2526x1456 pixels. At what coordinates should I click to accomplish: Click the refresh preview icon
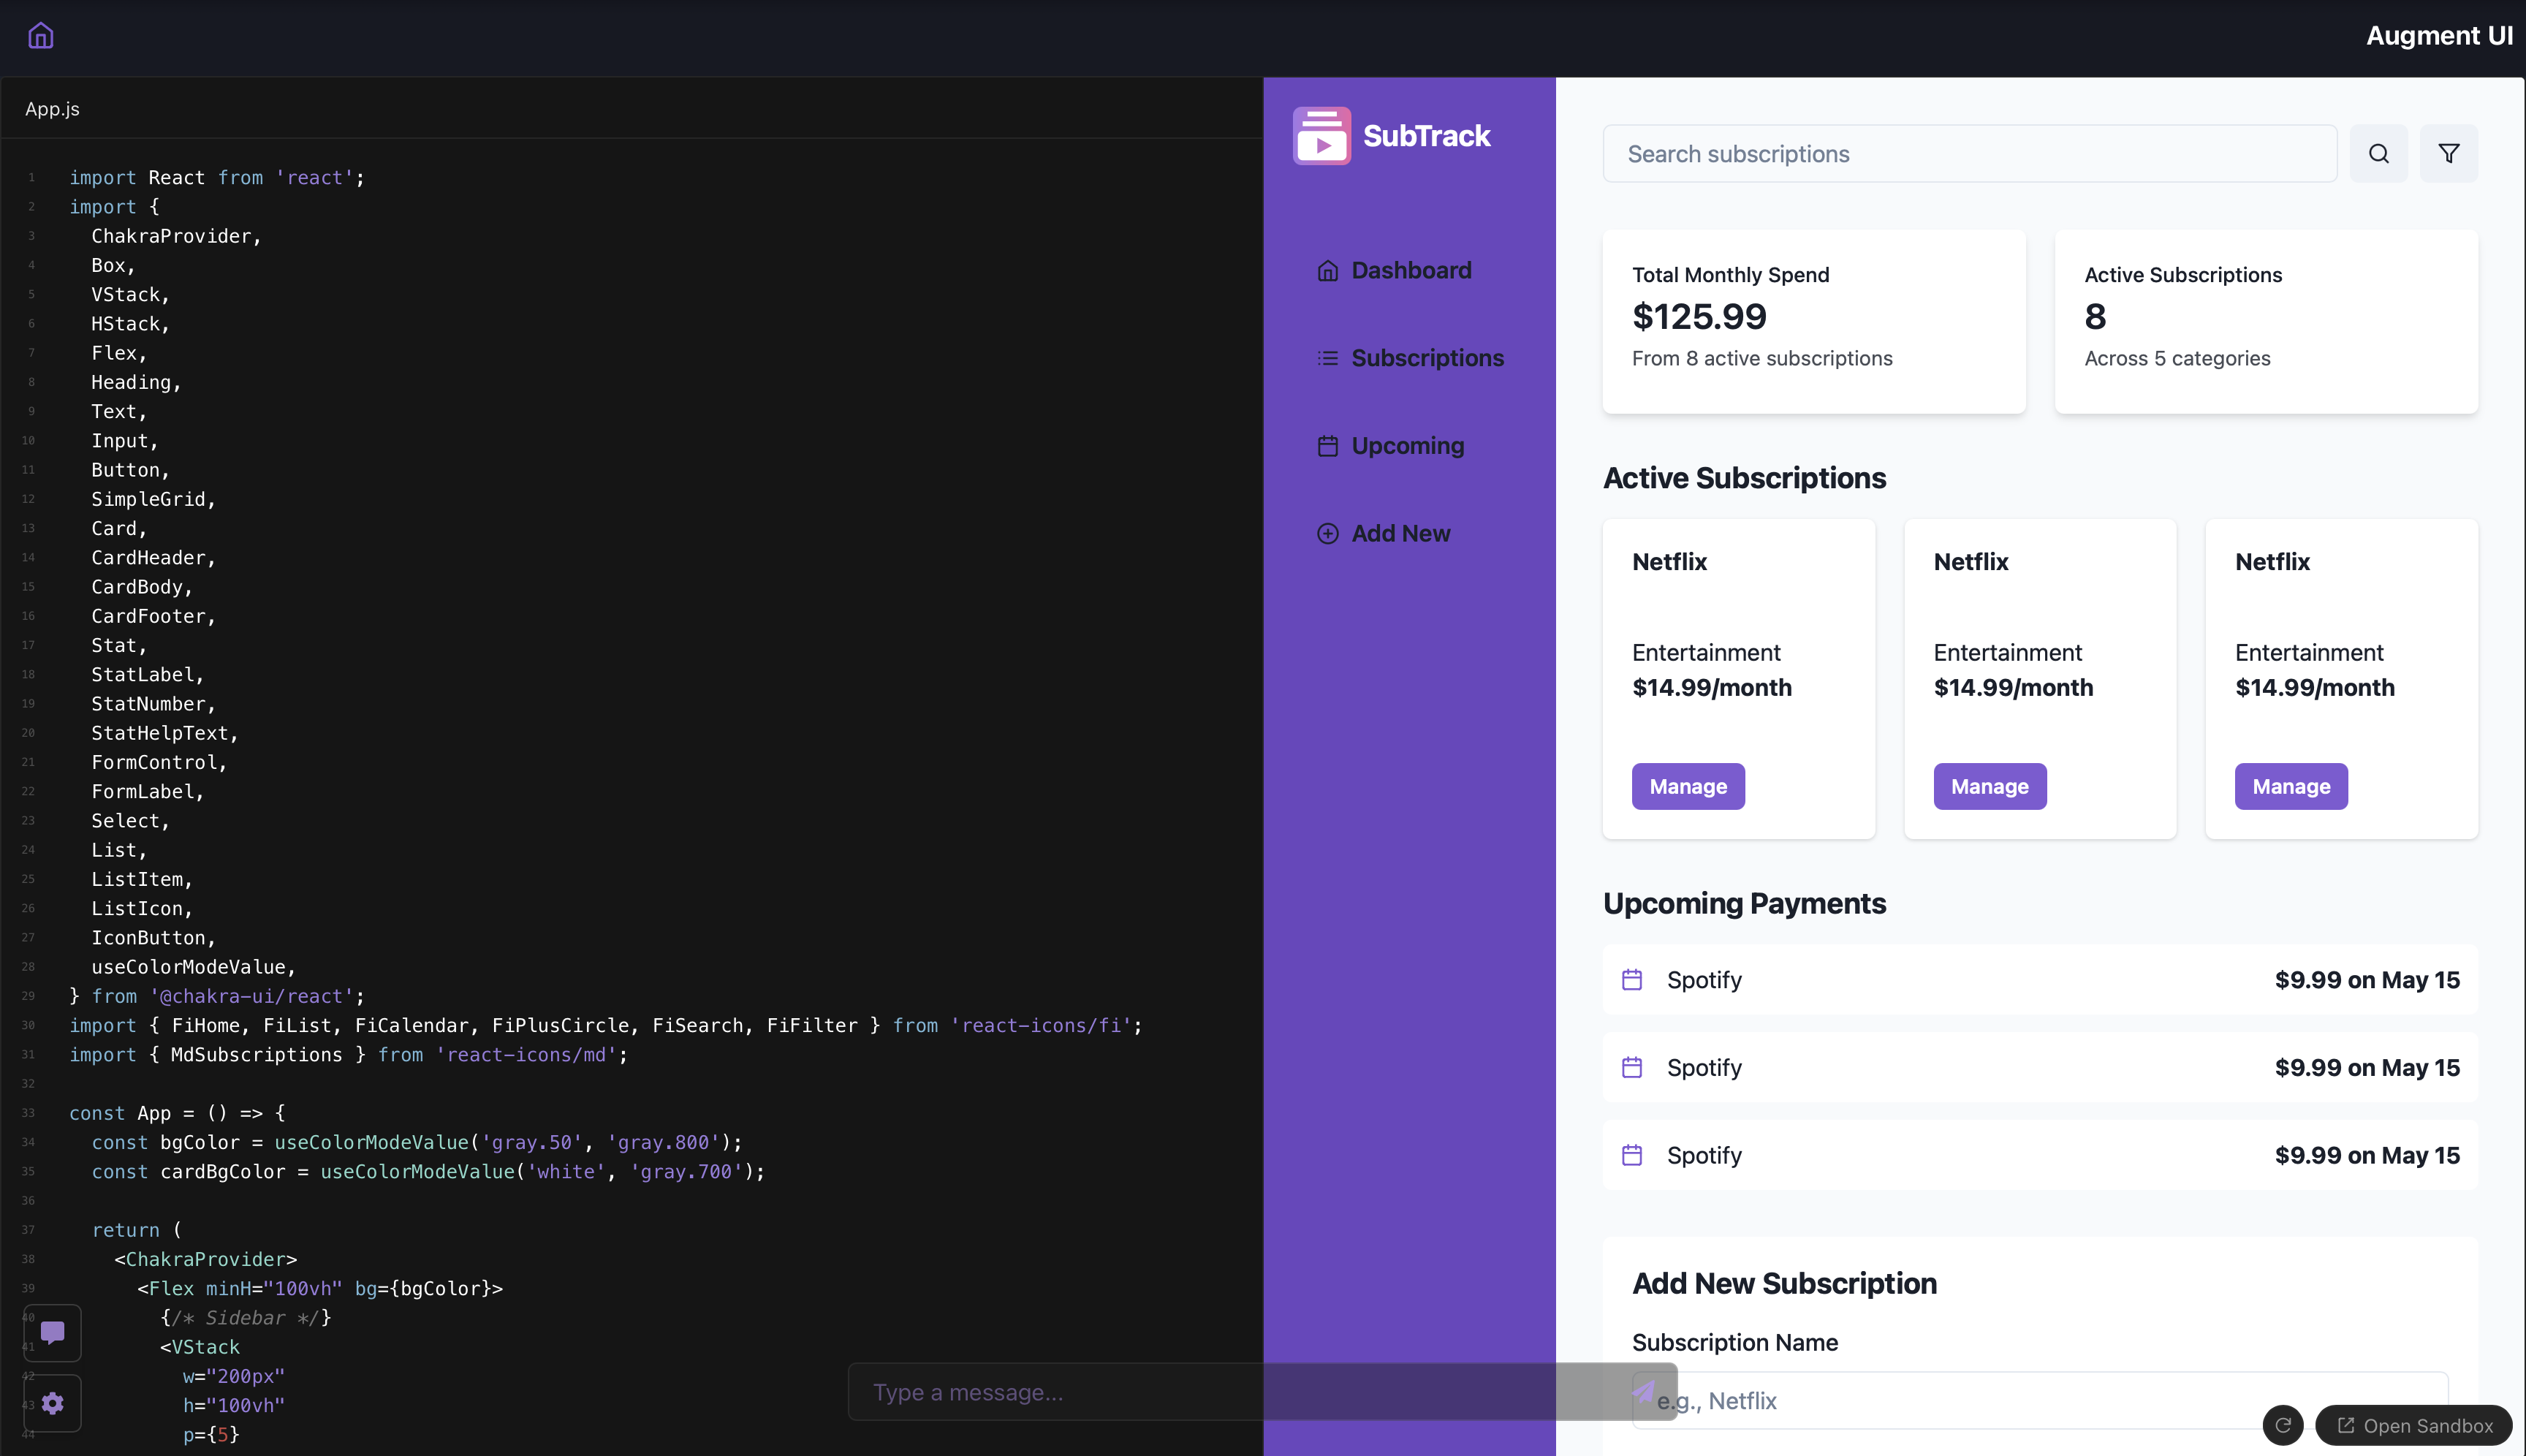2283,1425
